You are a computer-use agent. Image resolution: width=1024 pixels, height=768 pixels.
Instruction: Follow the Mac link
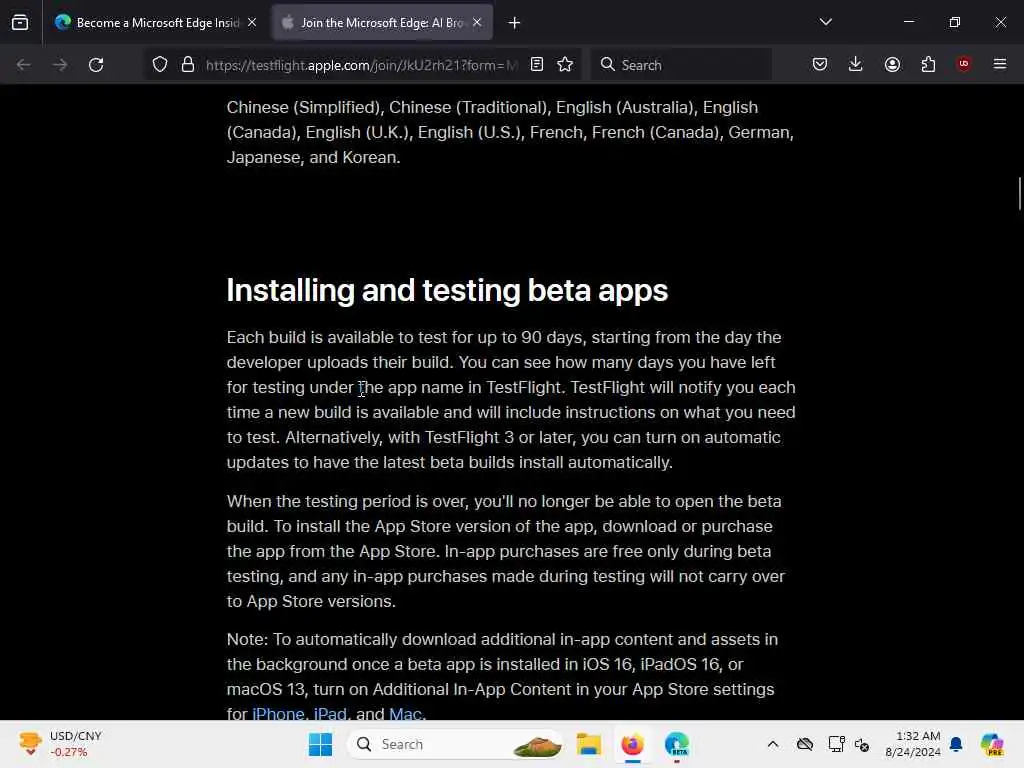(x=405, y=713)
